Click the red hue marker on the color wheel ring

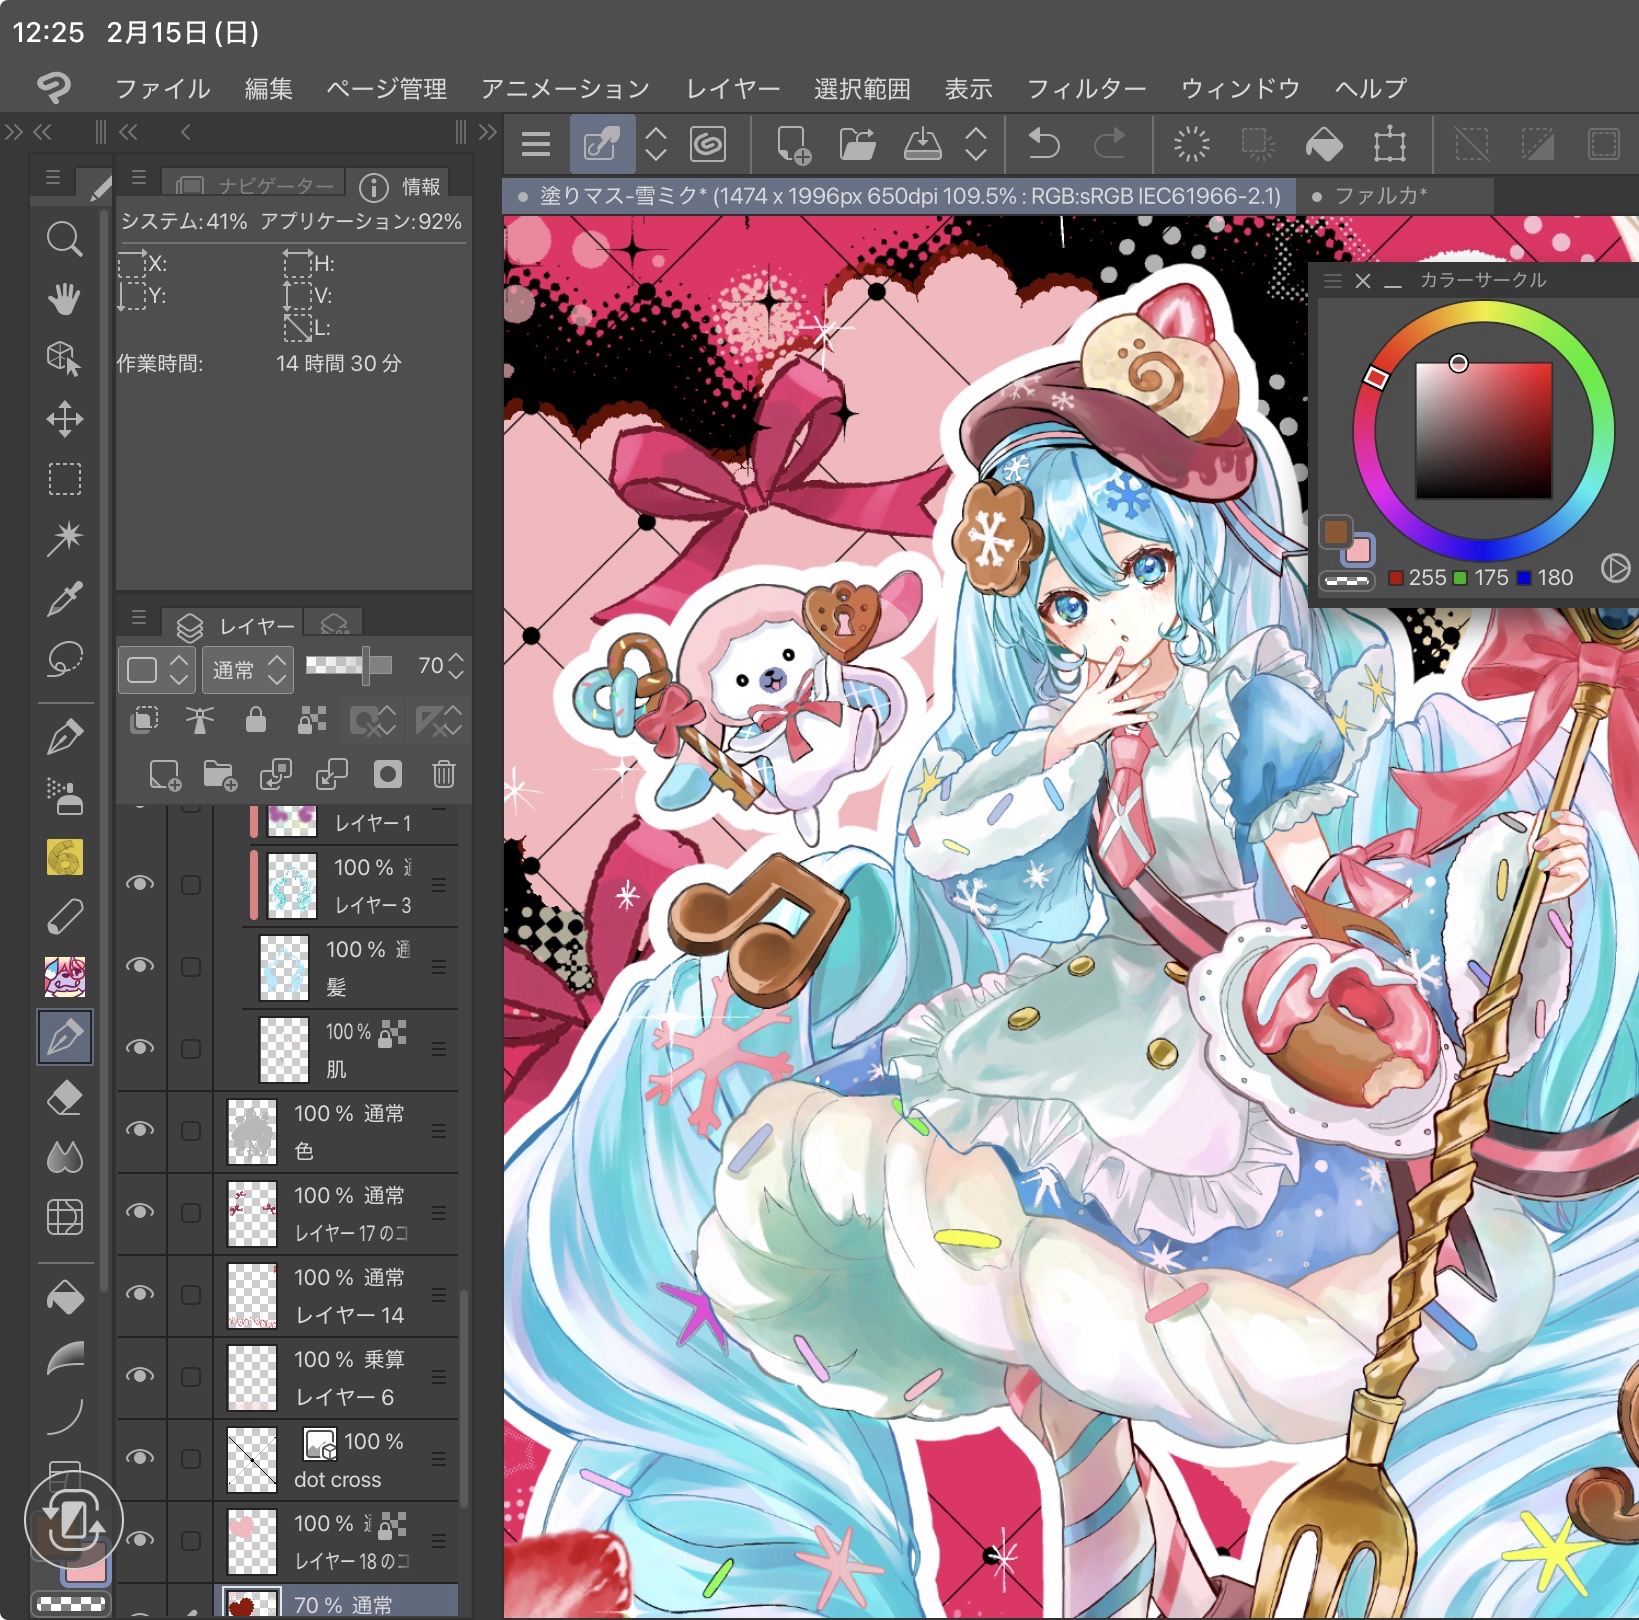coord(1376,377)
